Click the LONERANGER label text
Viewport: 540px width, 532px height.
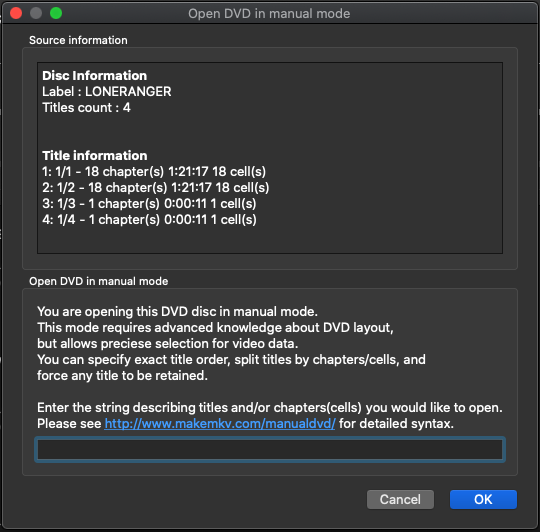pyautogui.click(x=128, y=92)
